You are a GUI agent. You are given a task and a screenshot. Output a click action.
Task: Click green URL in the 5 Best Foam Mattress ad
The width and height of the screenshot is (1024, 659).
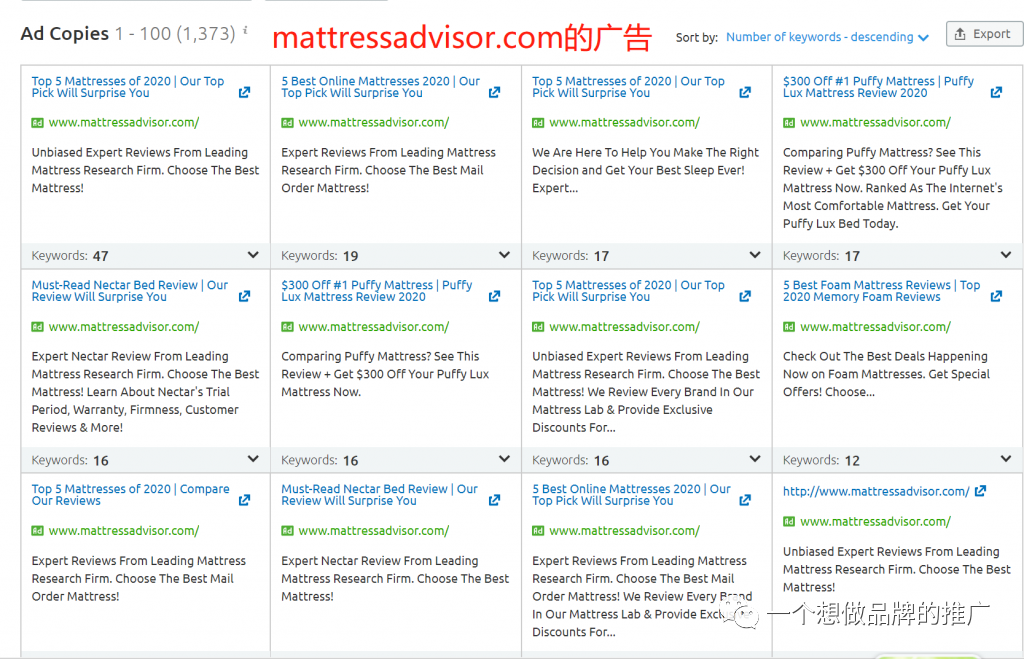875,327
